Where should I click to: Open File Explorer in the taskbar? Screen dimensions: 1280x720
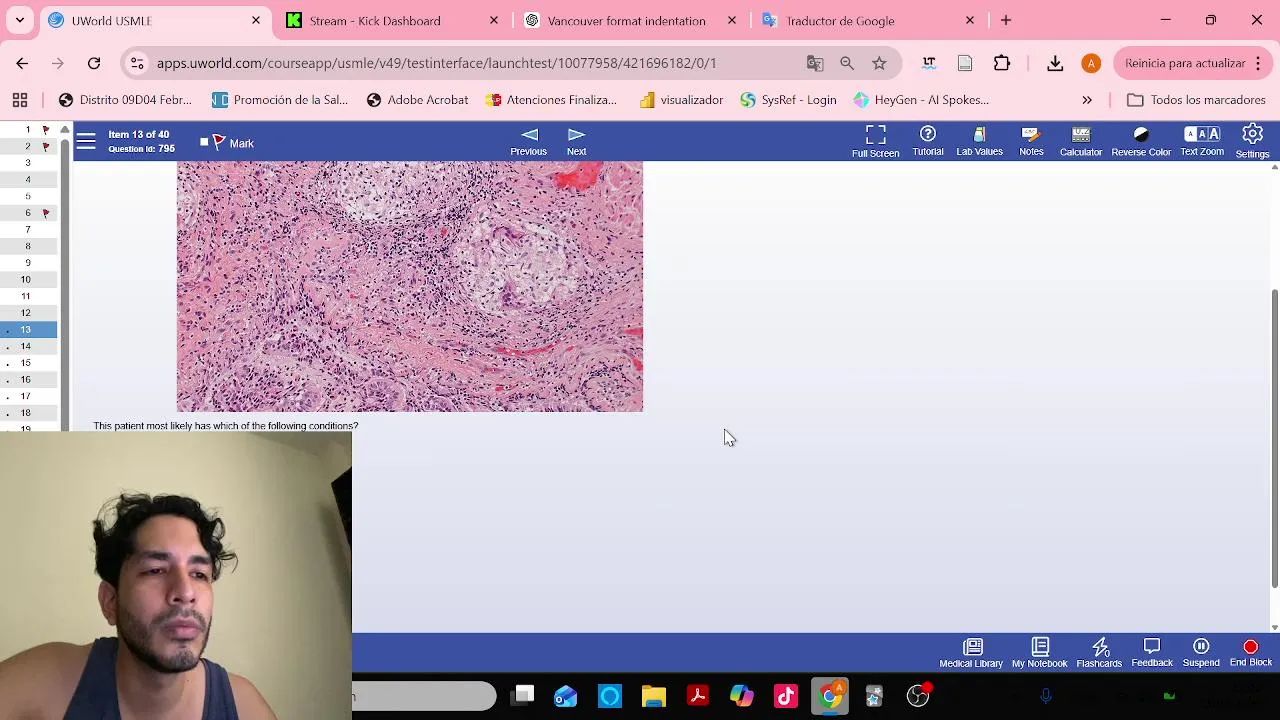click(654, 696)
